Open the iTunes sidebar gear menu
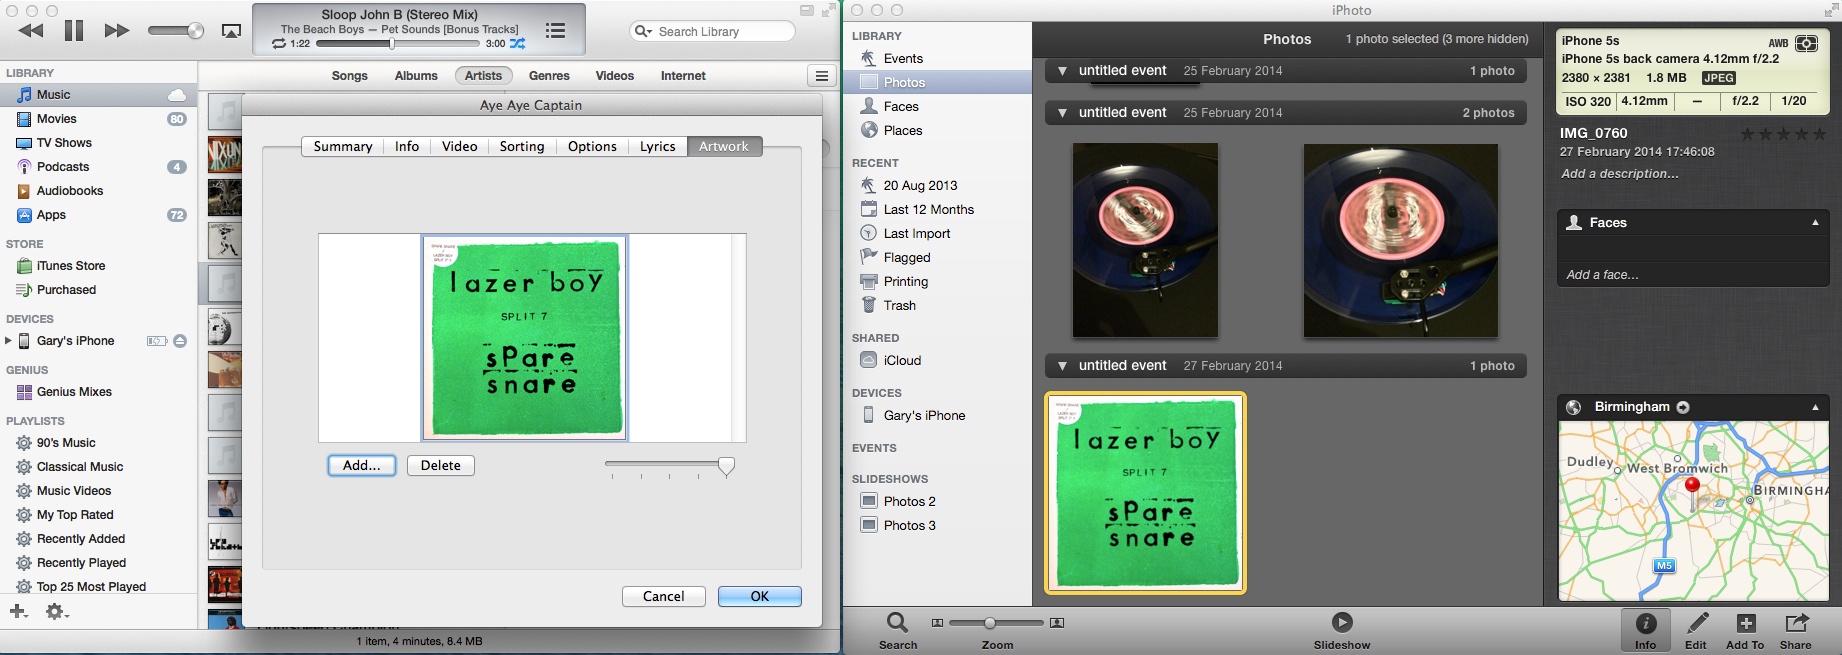The image size is (1842, 655). coord(57,611)
